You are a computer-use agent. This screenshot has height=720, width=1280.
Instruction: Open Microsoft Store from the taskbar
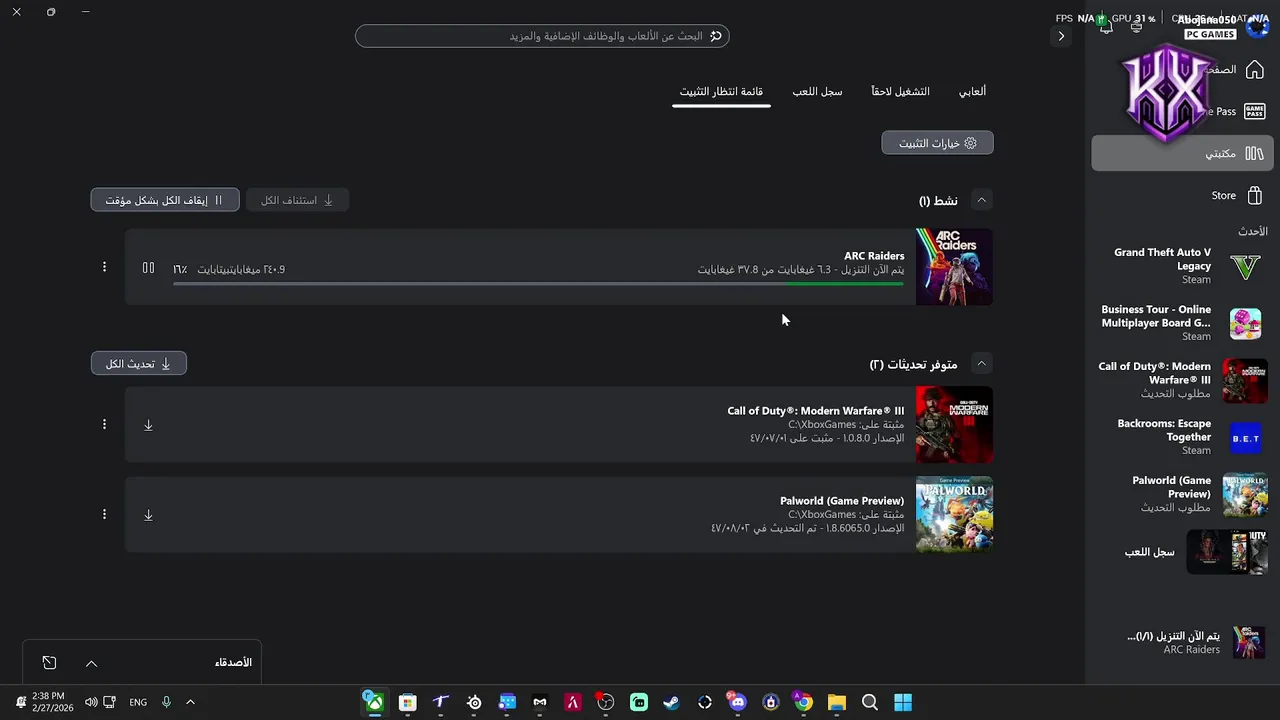pos(407,703)
